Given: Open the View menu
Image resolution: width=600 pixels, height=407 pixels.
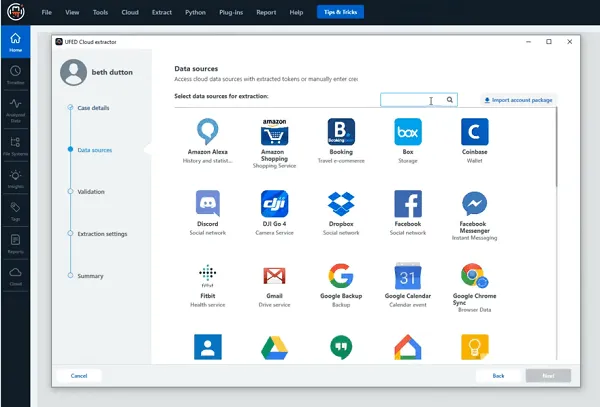Looking at the screenshot, I should tap(72, 12).
